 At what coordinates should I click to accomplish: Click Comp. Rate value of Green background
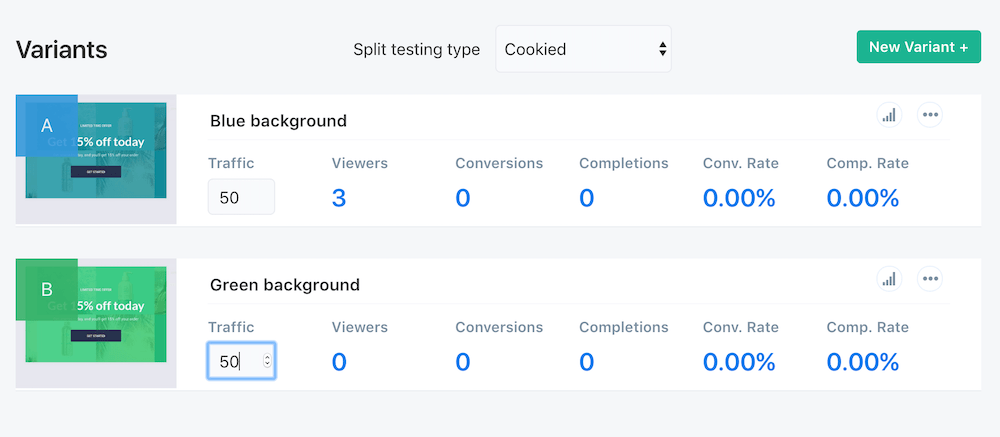[x=863, y=362]
